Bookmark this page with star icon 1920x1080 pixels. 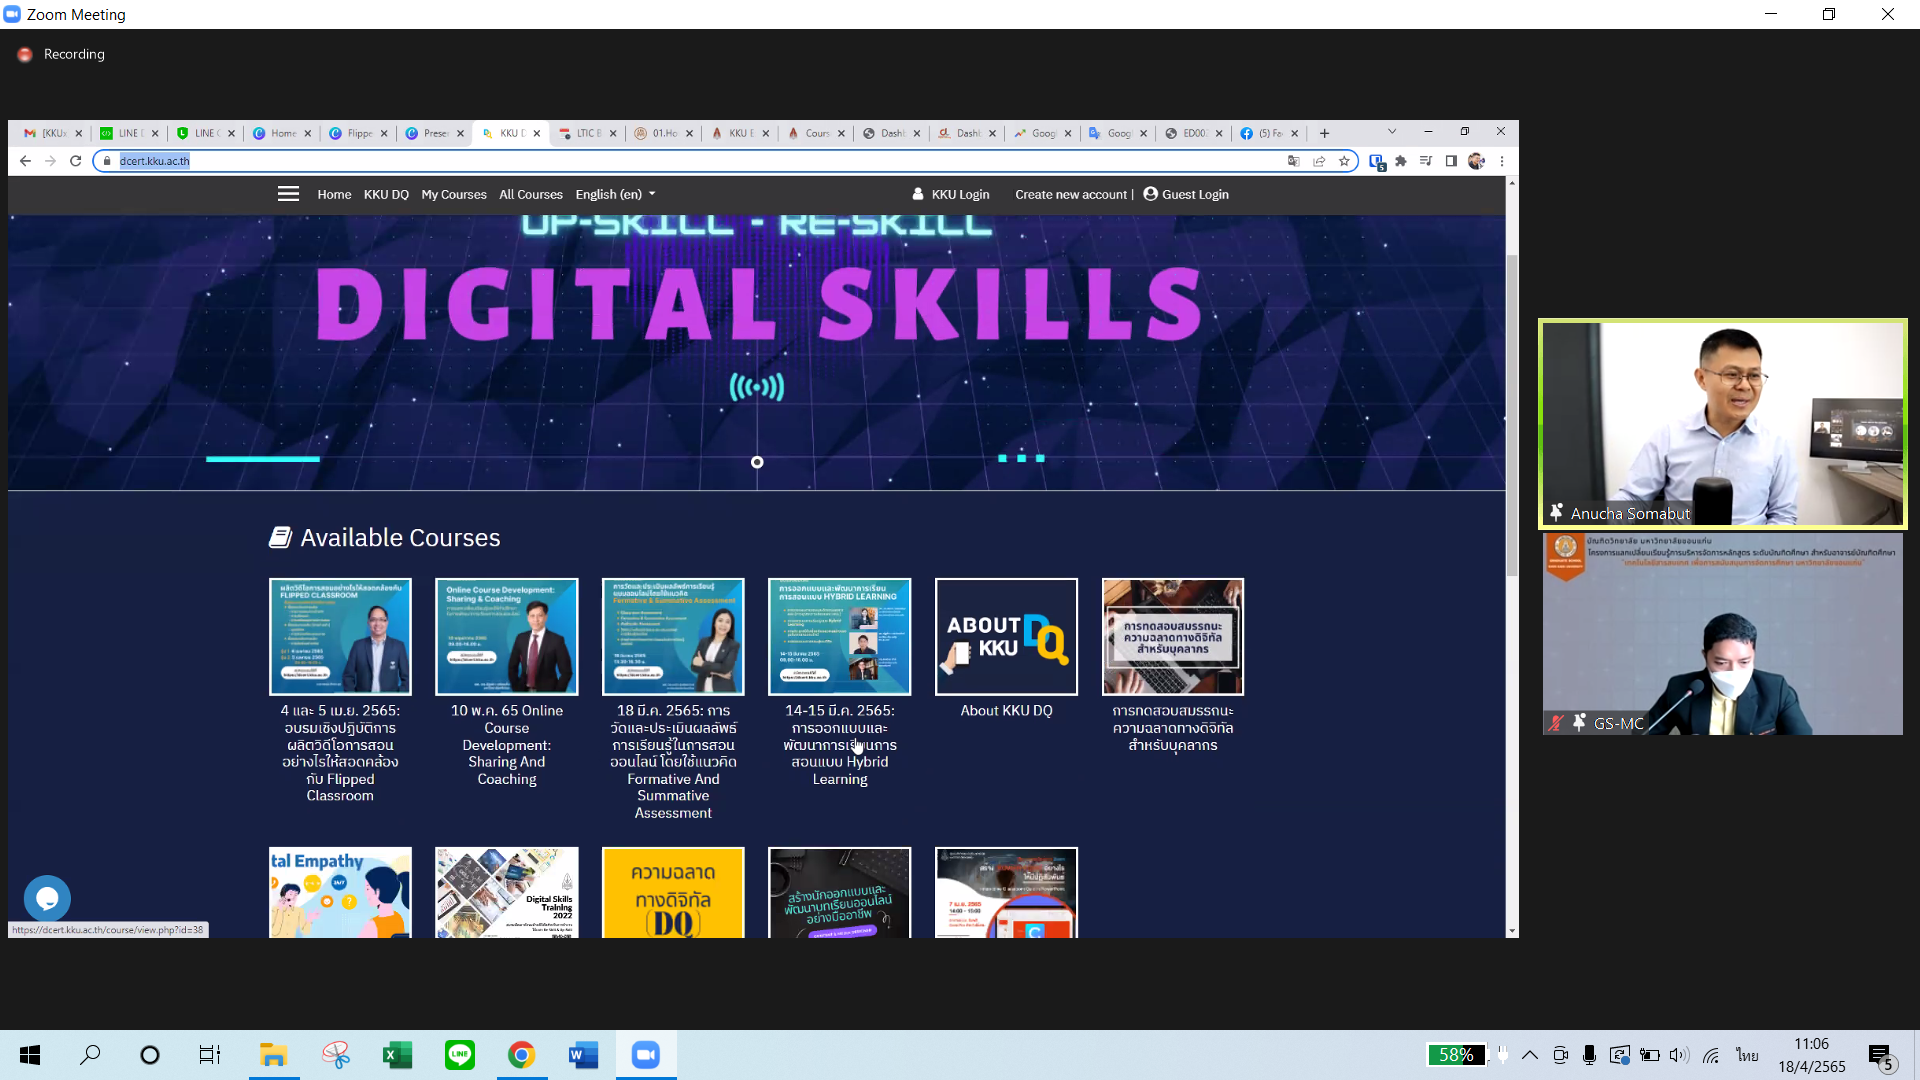point(1344,161)
